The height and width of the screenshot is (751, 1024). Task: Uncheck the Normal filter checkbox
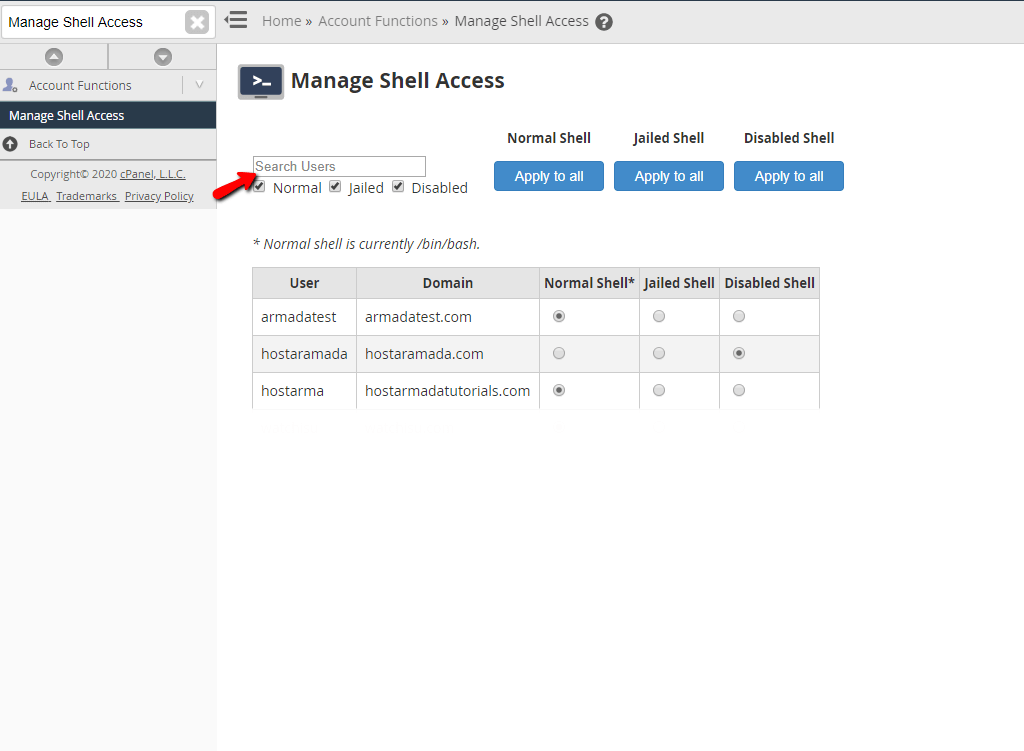pos(259,187)
